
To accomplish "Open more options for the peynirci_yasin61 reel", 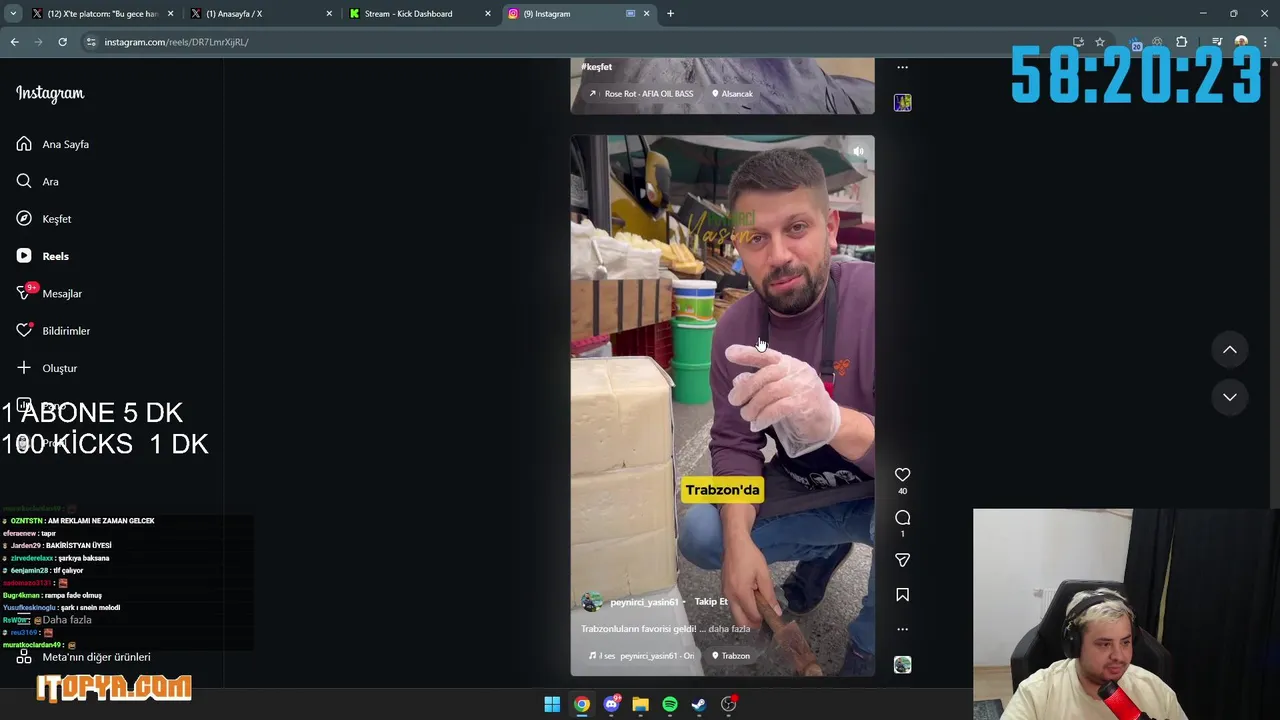I will click(902, 629).
